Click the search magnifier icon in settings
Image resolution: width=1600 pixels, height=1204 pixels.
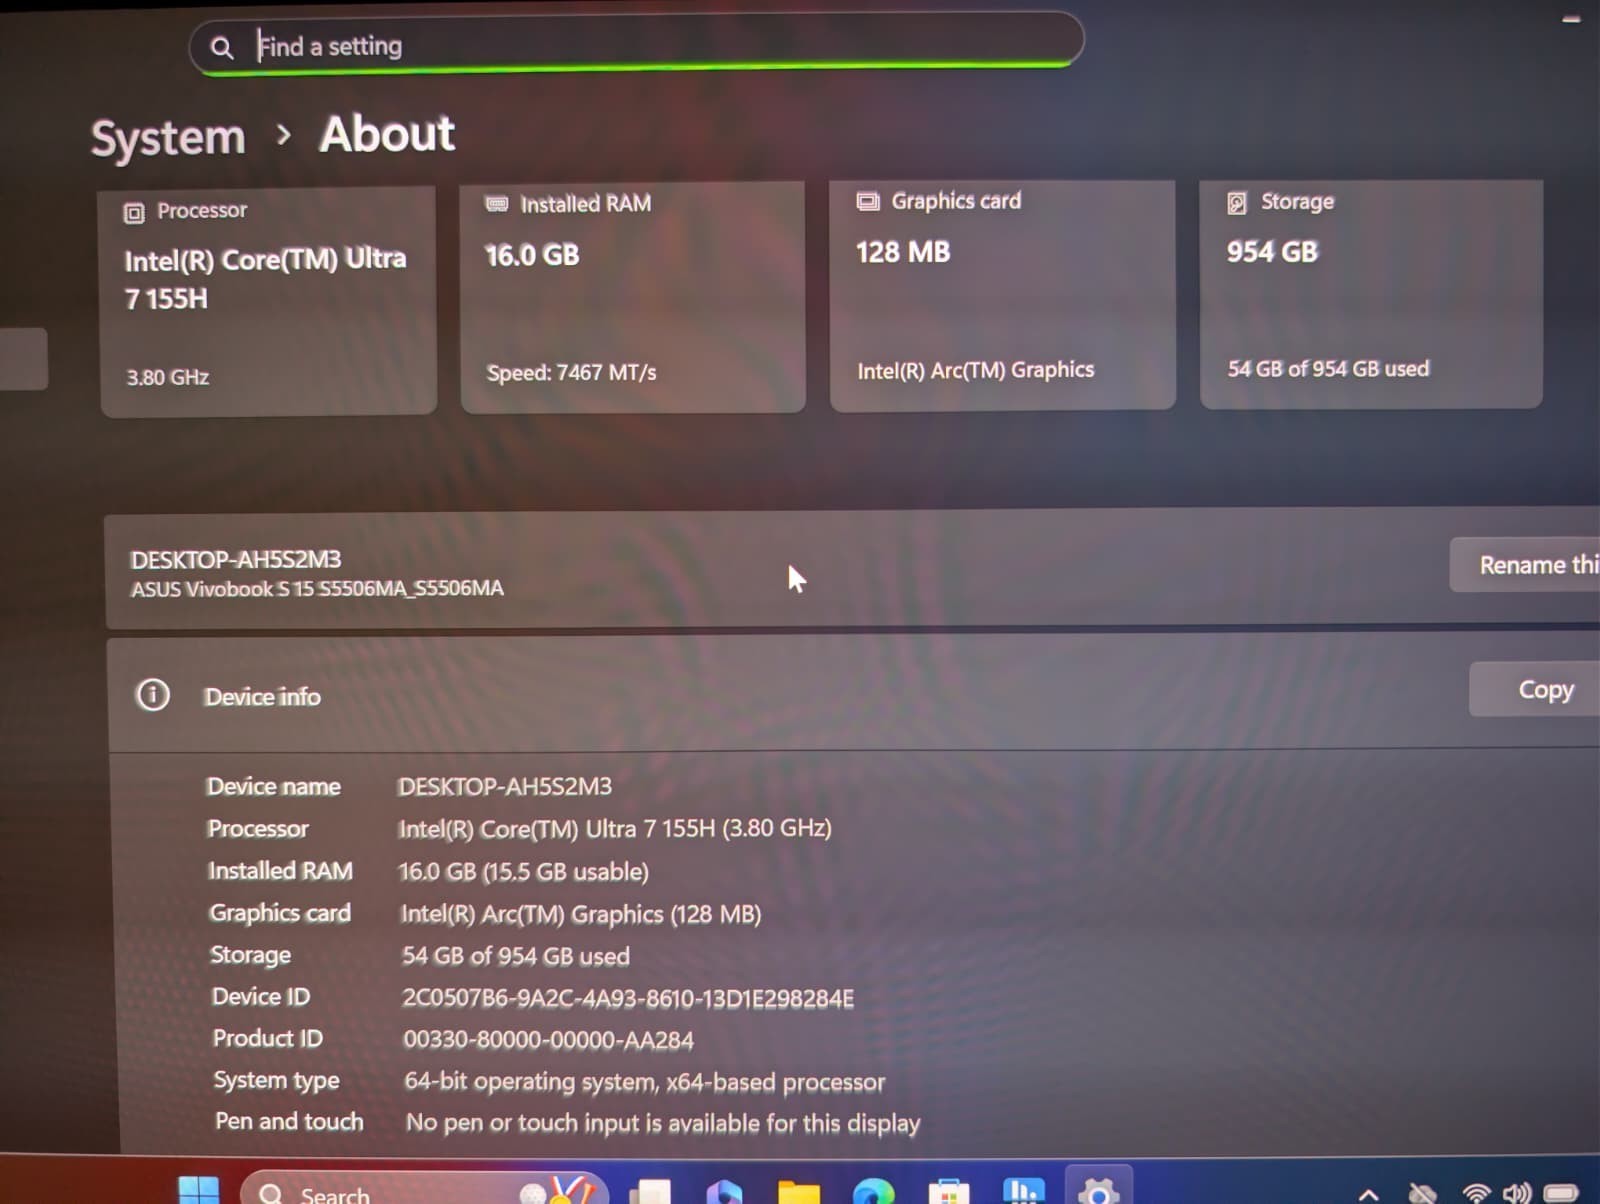point(222,47)
